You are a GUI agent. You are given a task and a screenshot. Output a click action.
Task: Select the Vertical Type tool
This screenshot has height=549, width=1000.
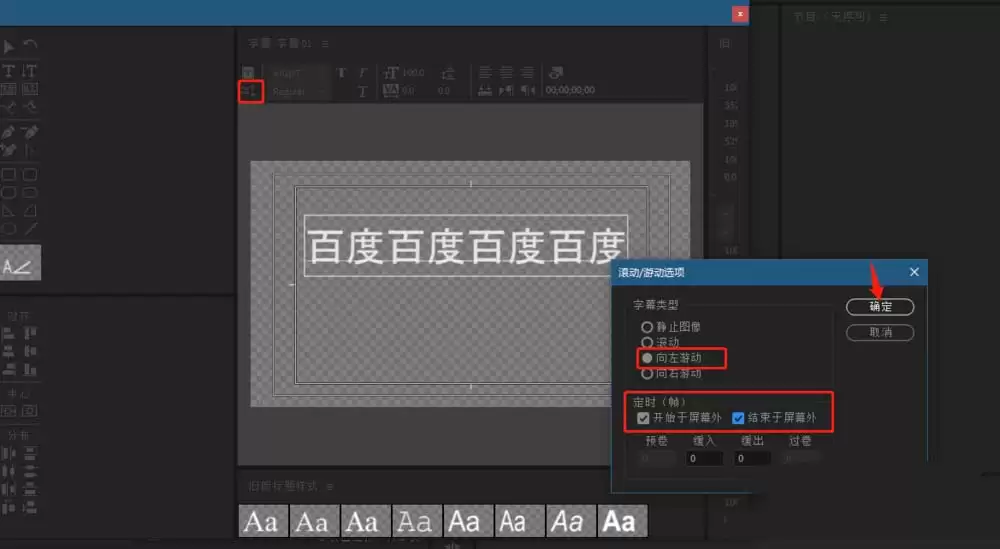(29, 71)
